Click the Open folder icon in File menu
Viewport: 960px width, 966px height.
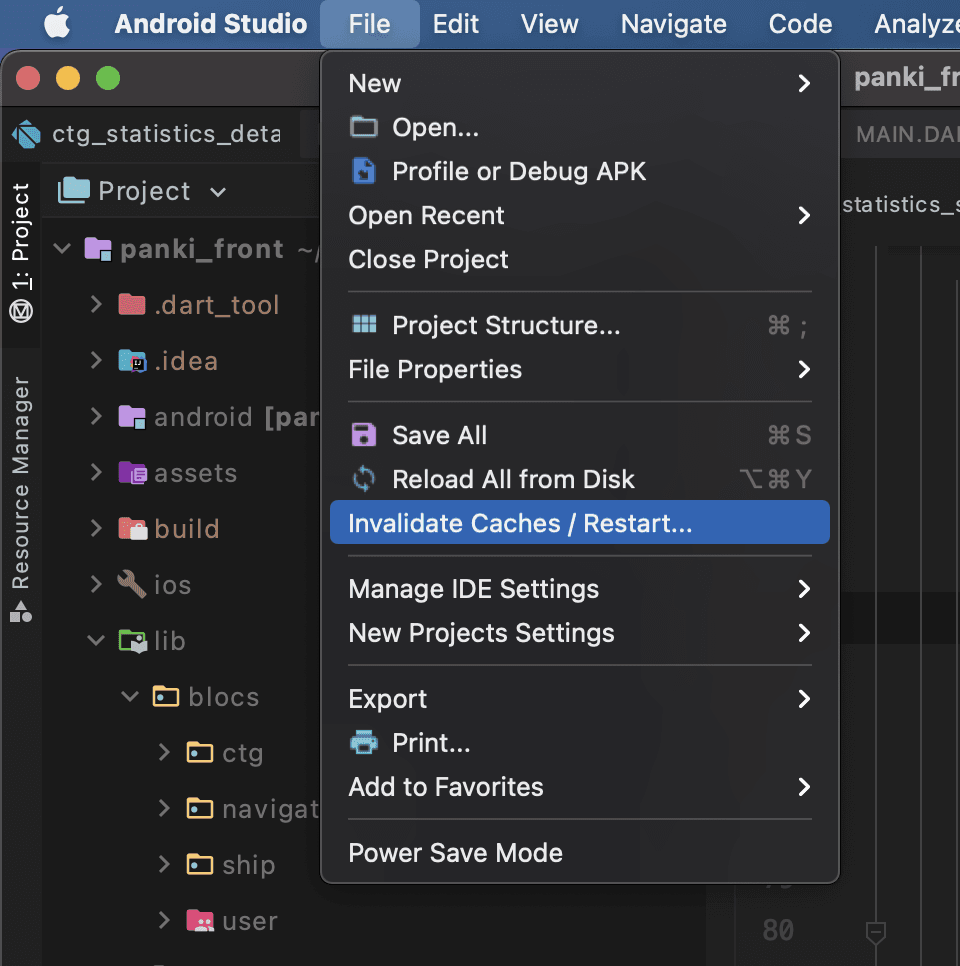[x=364, y=128]
